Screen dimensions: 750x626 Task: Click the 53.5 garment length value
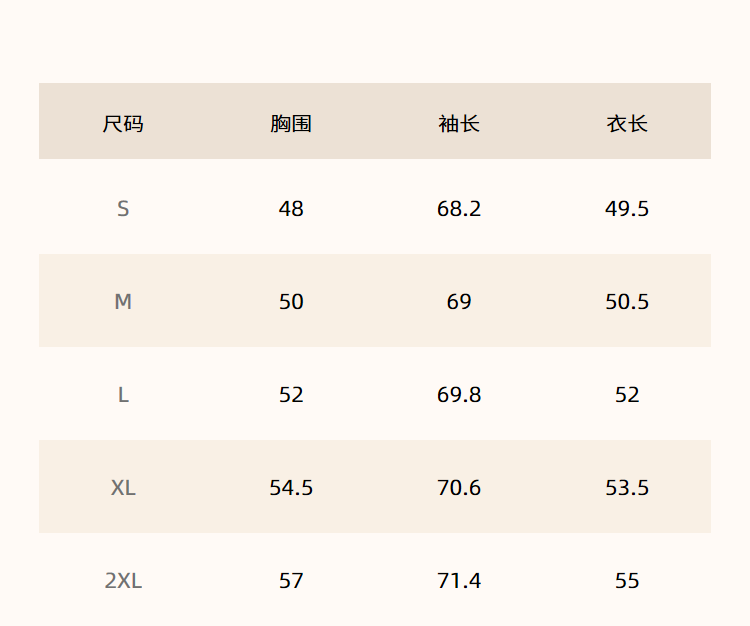(627, 488)
